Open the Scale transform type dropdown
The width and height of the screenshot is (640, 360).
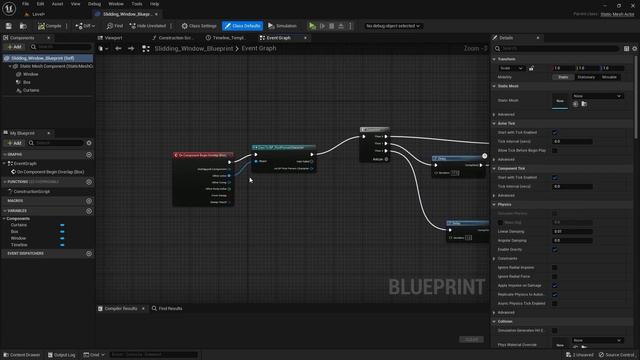pyautogui.click(x=511, y=69)
